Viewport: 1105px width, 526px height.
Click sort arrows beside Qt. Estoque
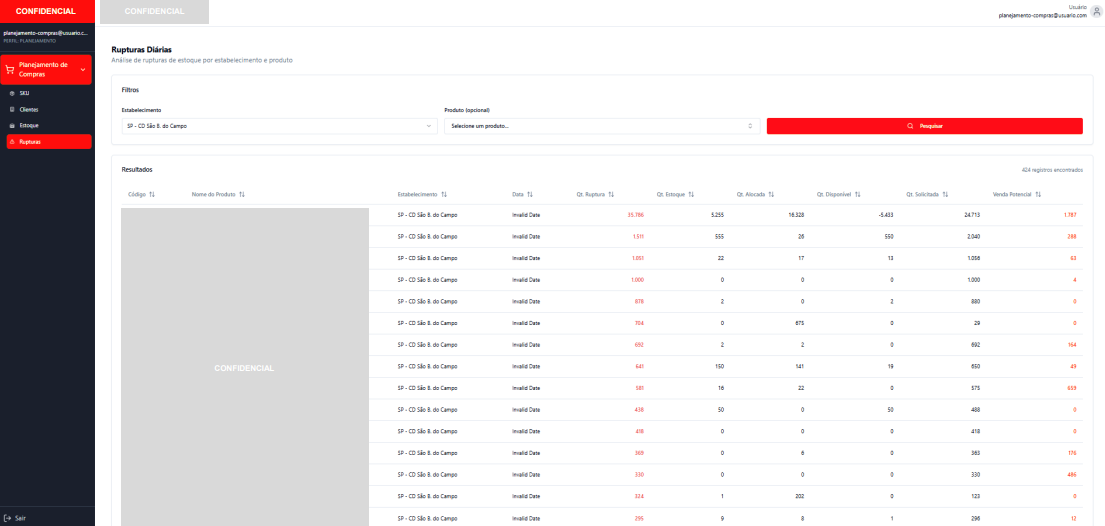click(691, 194)
